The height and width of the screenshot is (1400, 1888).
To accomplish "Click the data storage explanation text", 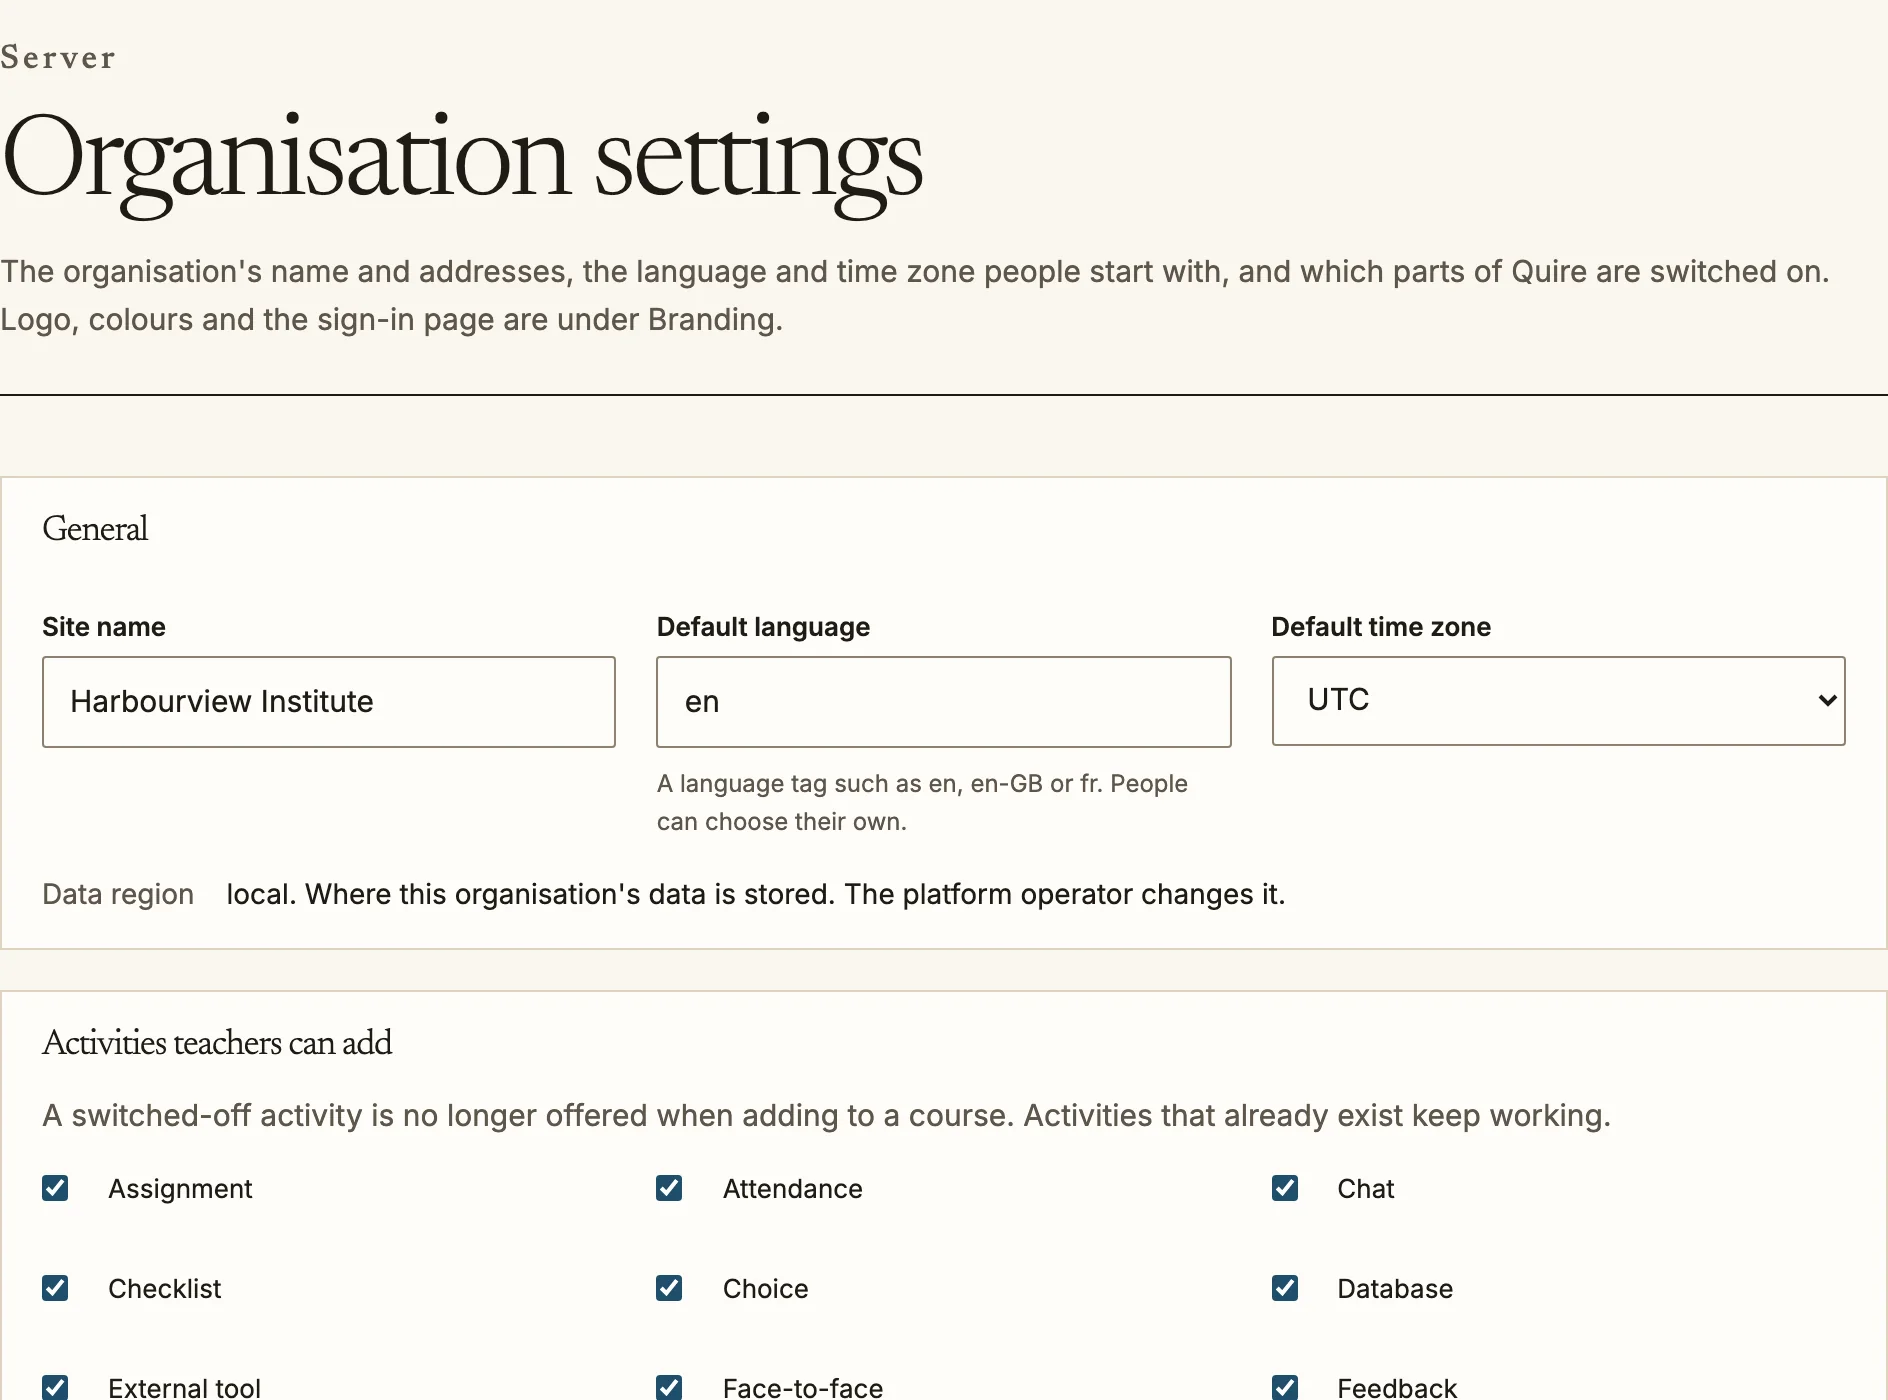I will tap(756, 894).
